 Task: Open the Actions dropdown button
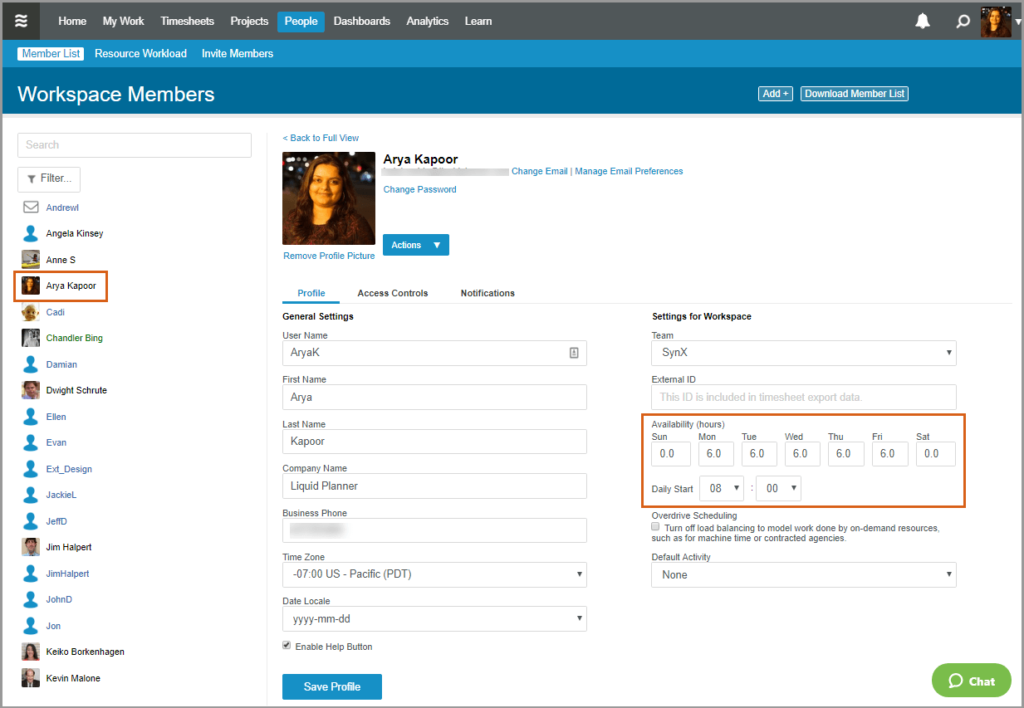(x=415, y=245)
